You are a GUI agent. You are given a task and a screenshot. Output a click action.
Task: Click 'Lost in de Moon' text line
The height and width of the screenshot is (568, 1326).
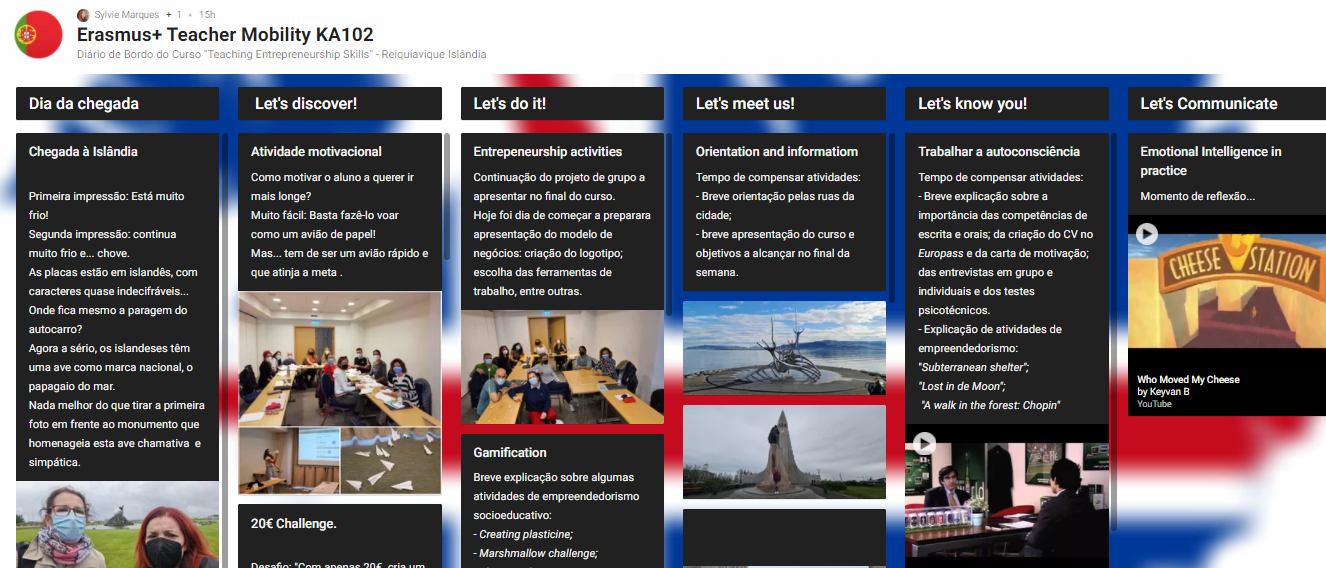click(963, 386)
